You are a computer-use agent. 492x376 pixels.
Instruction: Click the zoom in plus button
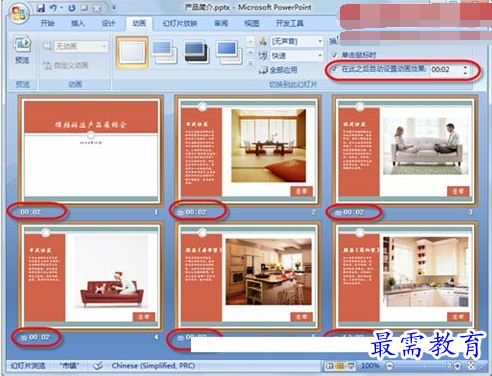click(457, 366)
